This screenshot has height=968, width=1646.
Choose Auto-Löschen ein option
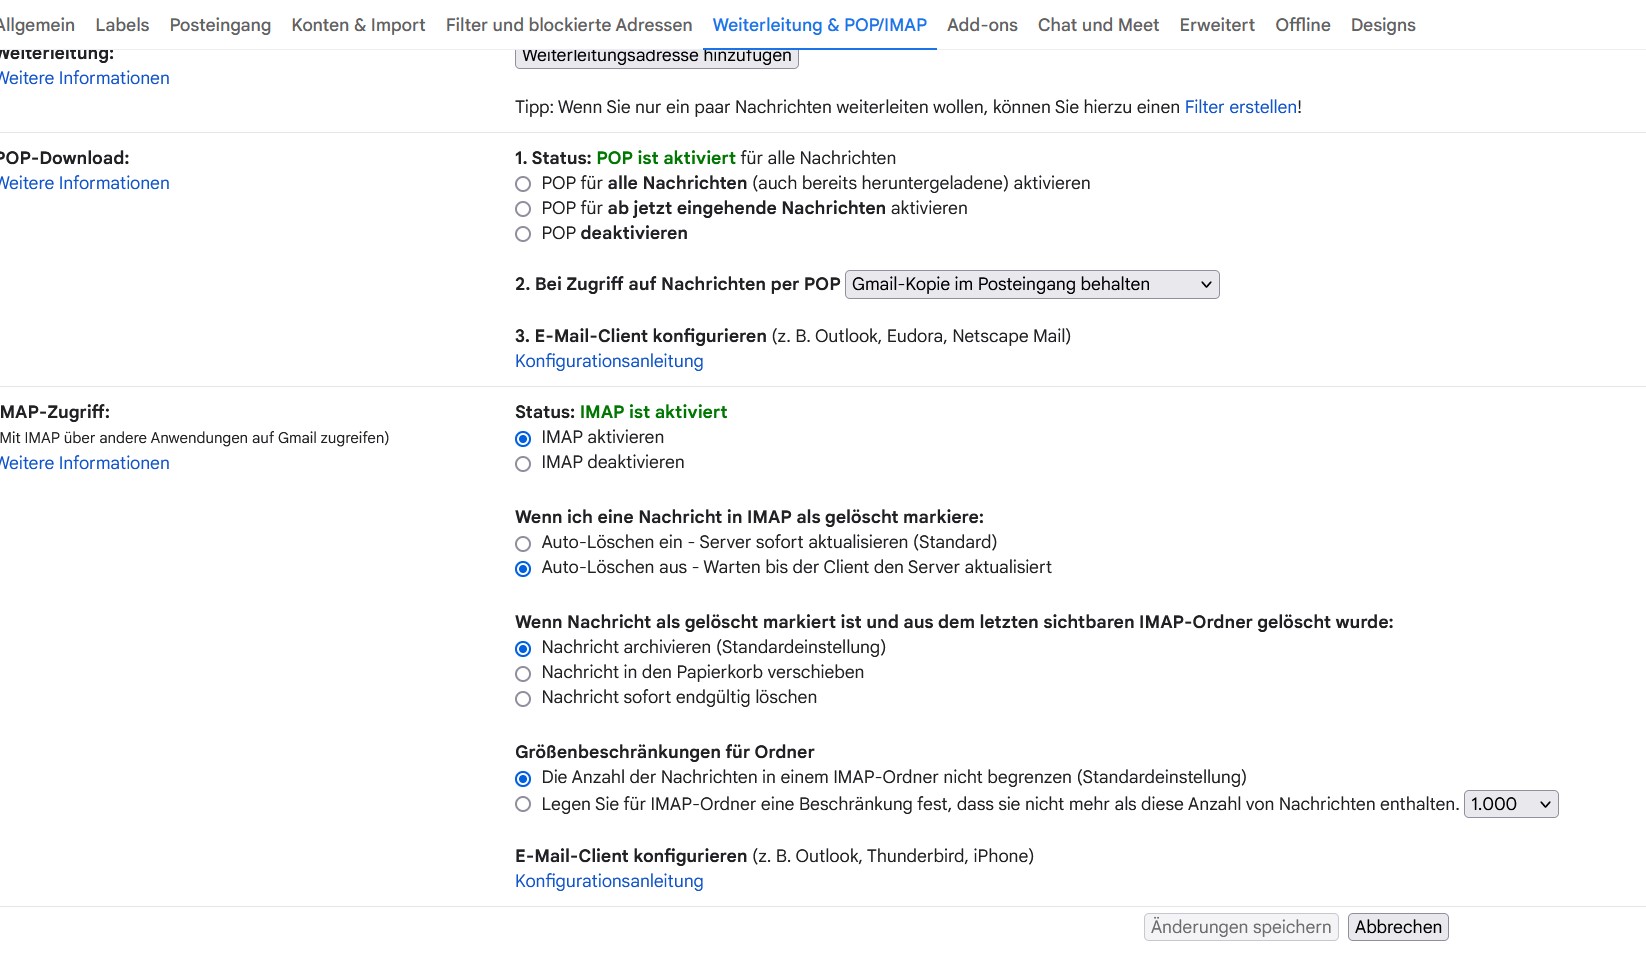point(523,543)
